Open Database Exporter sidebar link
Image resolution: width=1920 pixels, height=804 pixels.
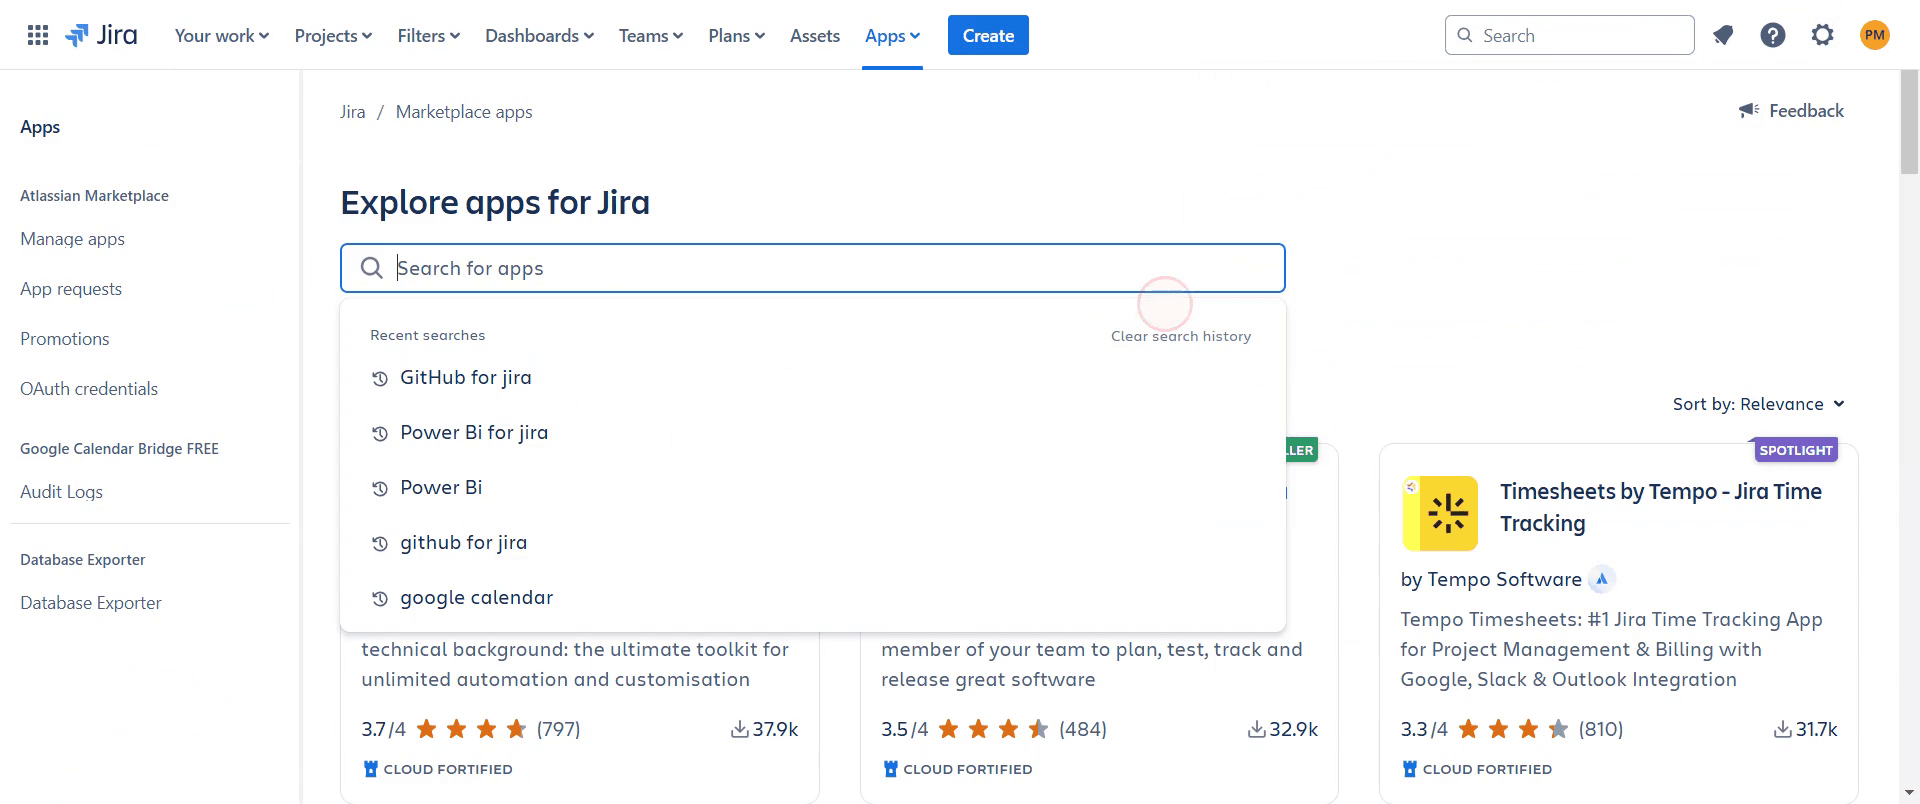91,603
